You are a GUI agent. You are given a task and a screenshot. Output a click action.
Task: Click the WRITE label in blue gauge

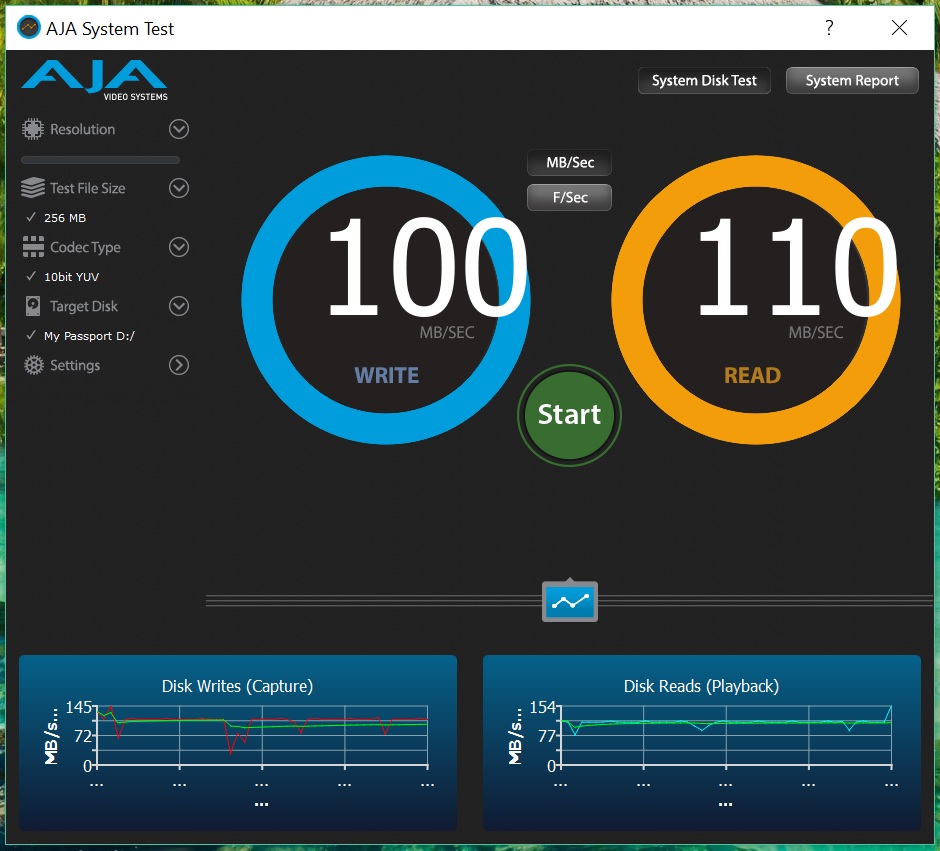pos(387,375)
